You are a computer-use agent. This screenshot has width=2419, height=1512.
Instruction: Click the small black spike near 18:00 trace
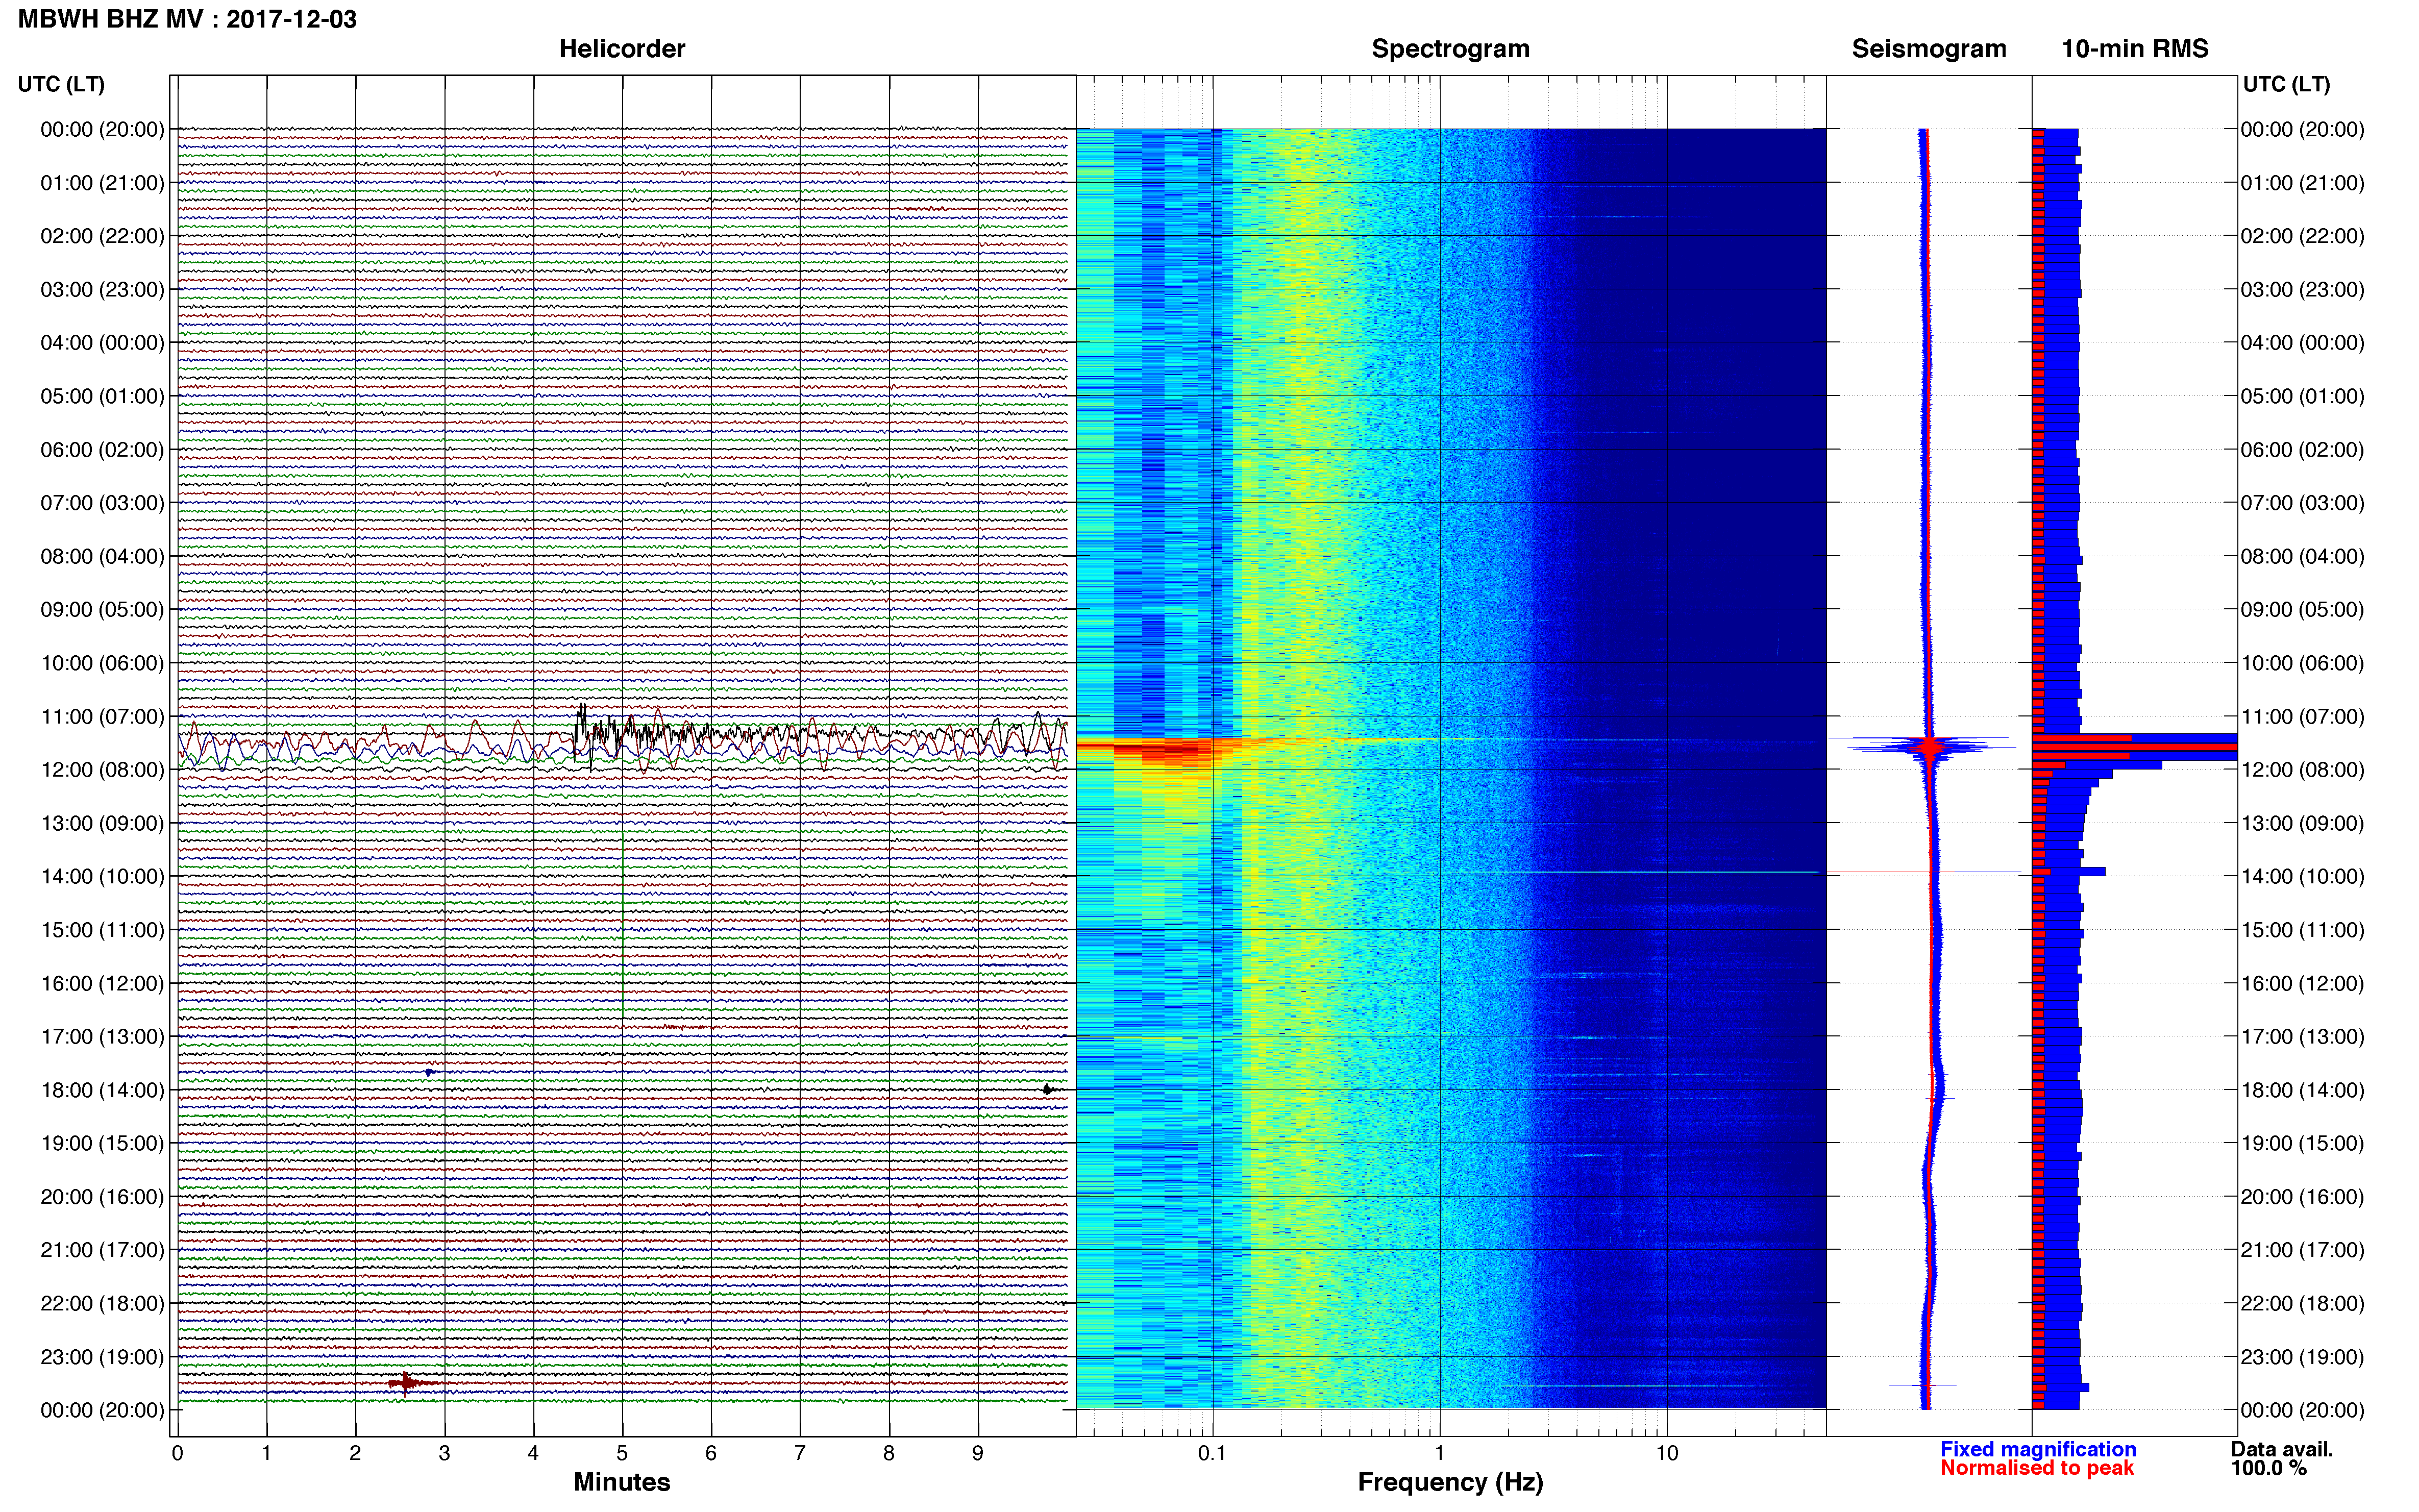click(1047, 1090)
